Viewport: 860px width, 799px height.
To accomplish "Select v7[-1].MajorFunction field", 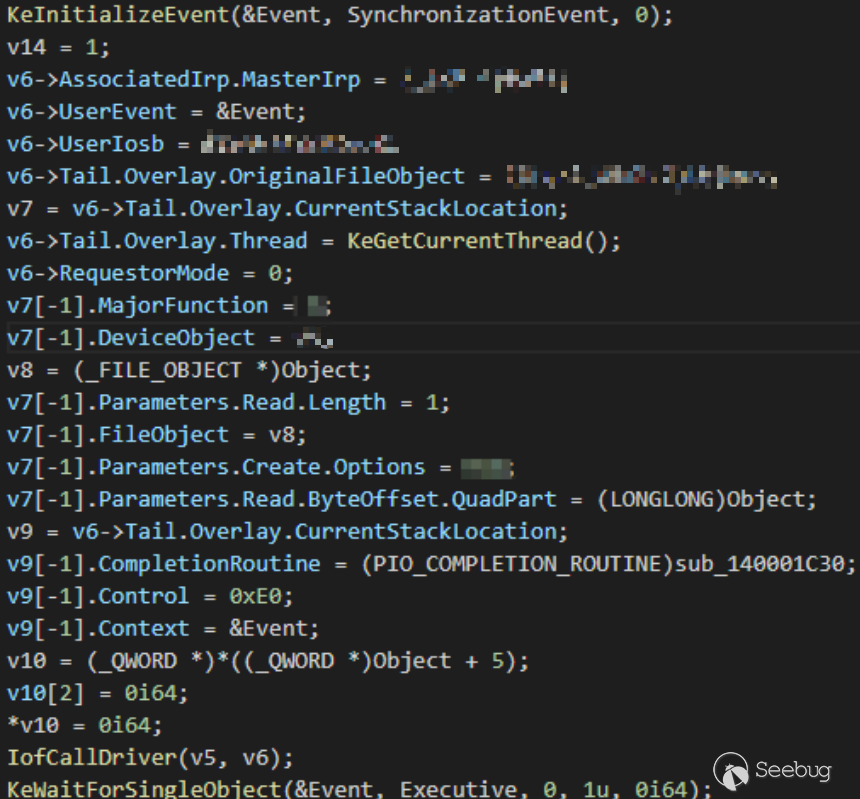I will click(137, 306).
